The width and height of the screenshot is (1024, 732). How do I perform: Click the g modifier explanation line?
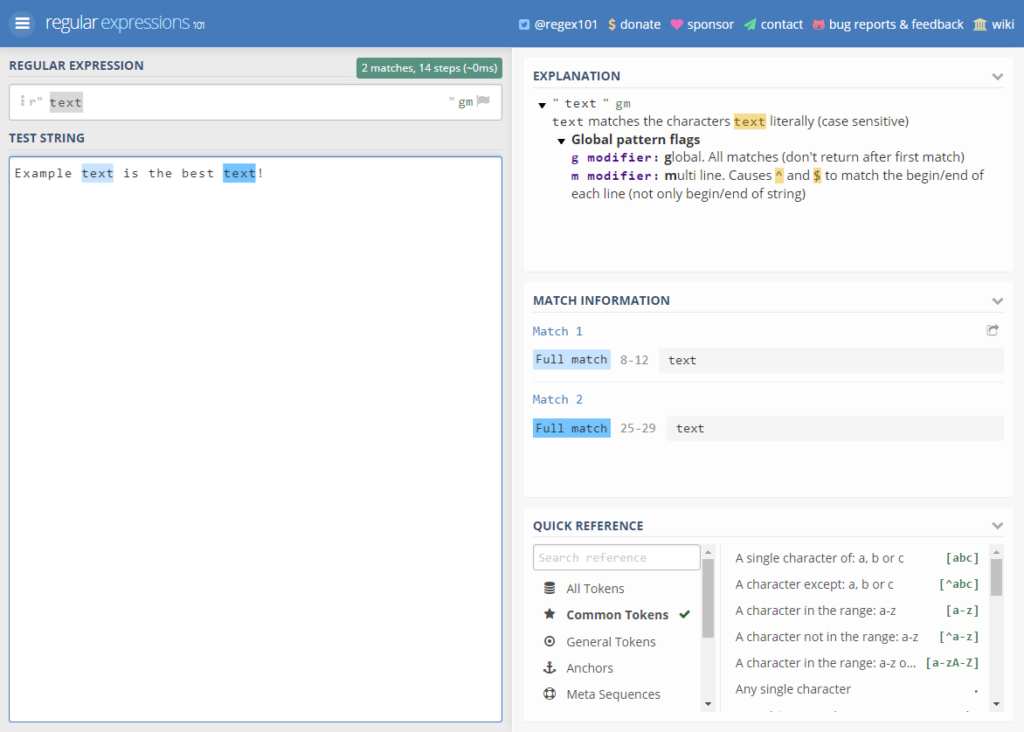[767, 157]
